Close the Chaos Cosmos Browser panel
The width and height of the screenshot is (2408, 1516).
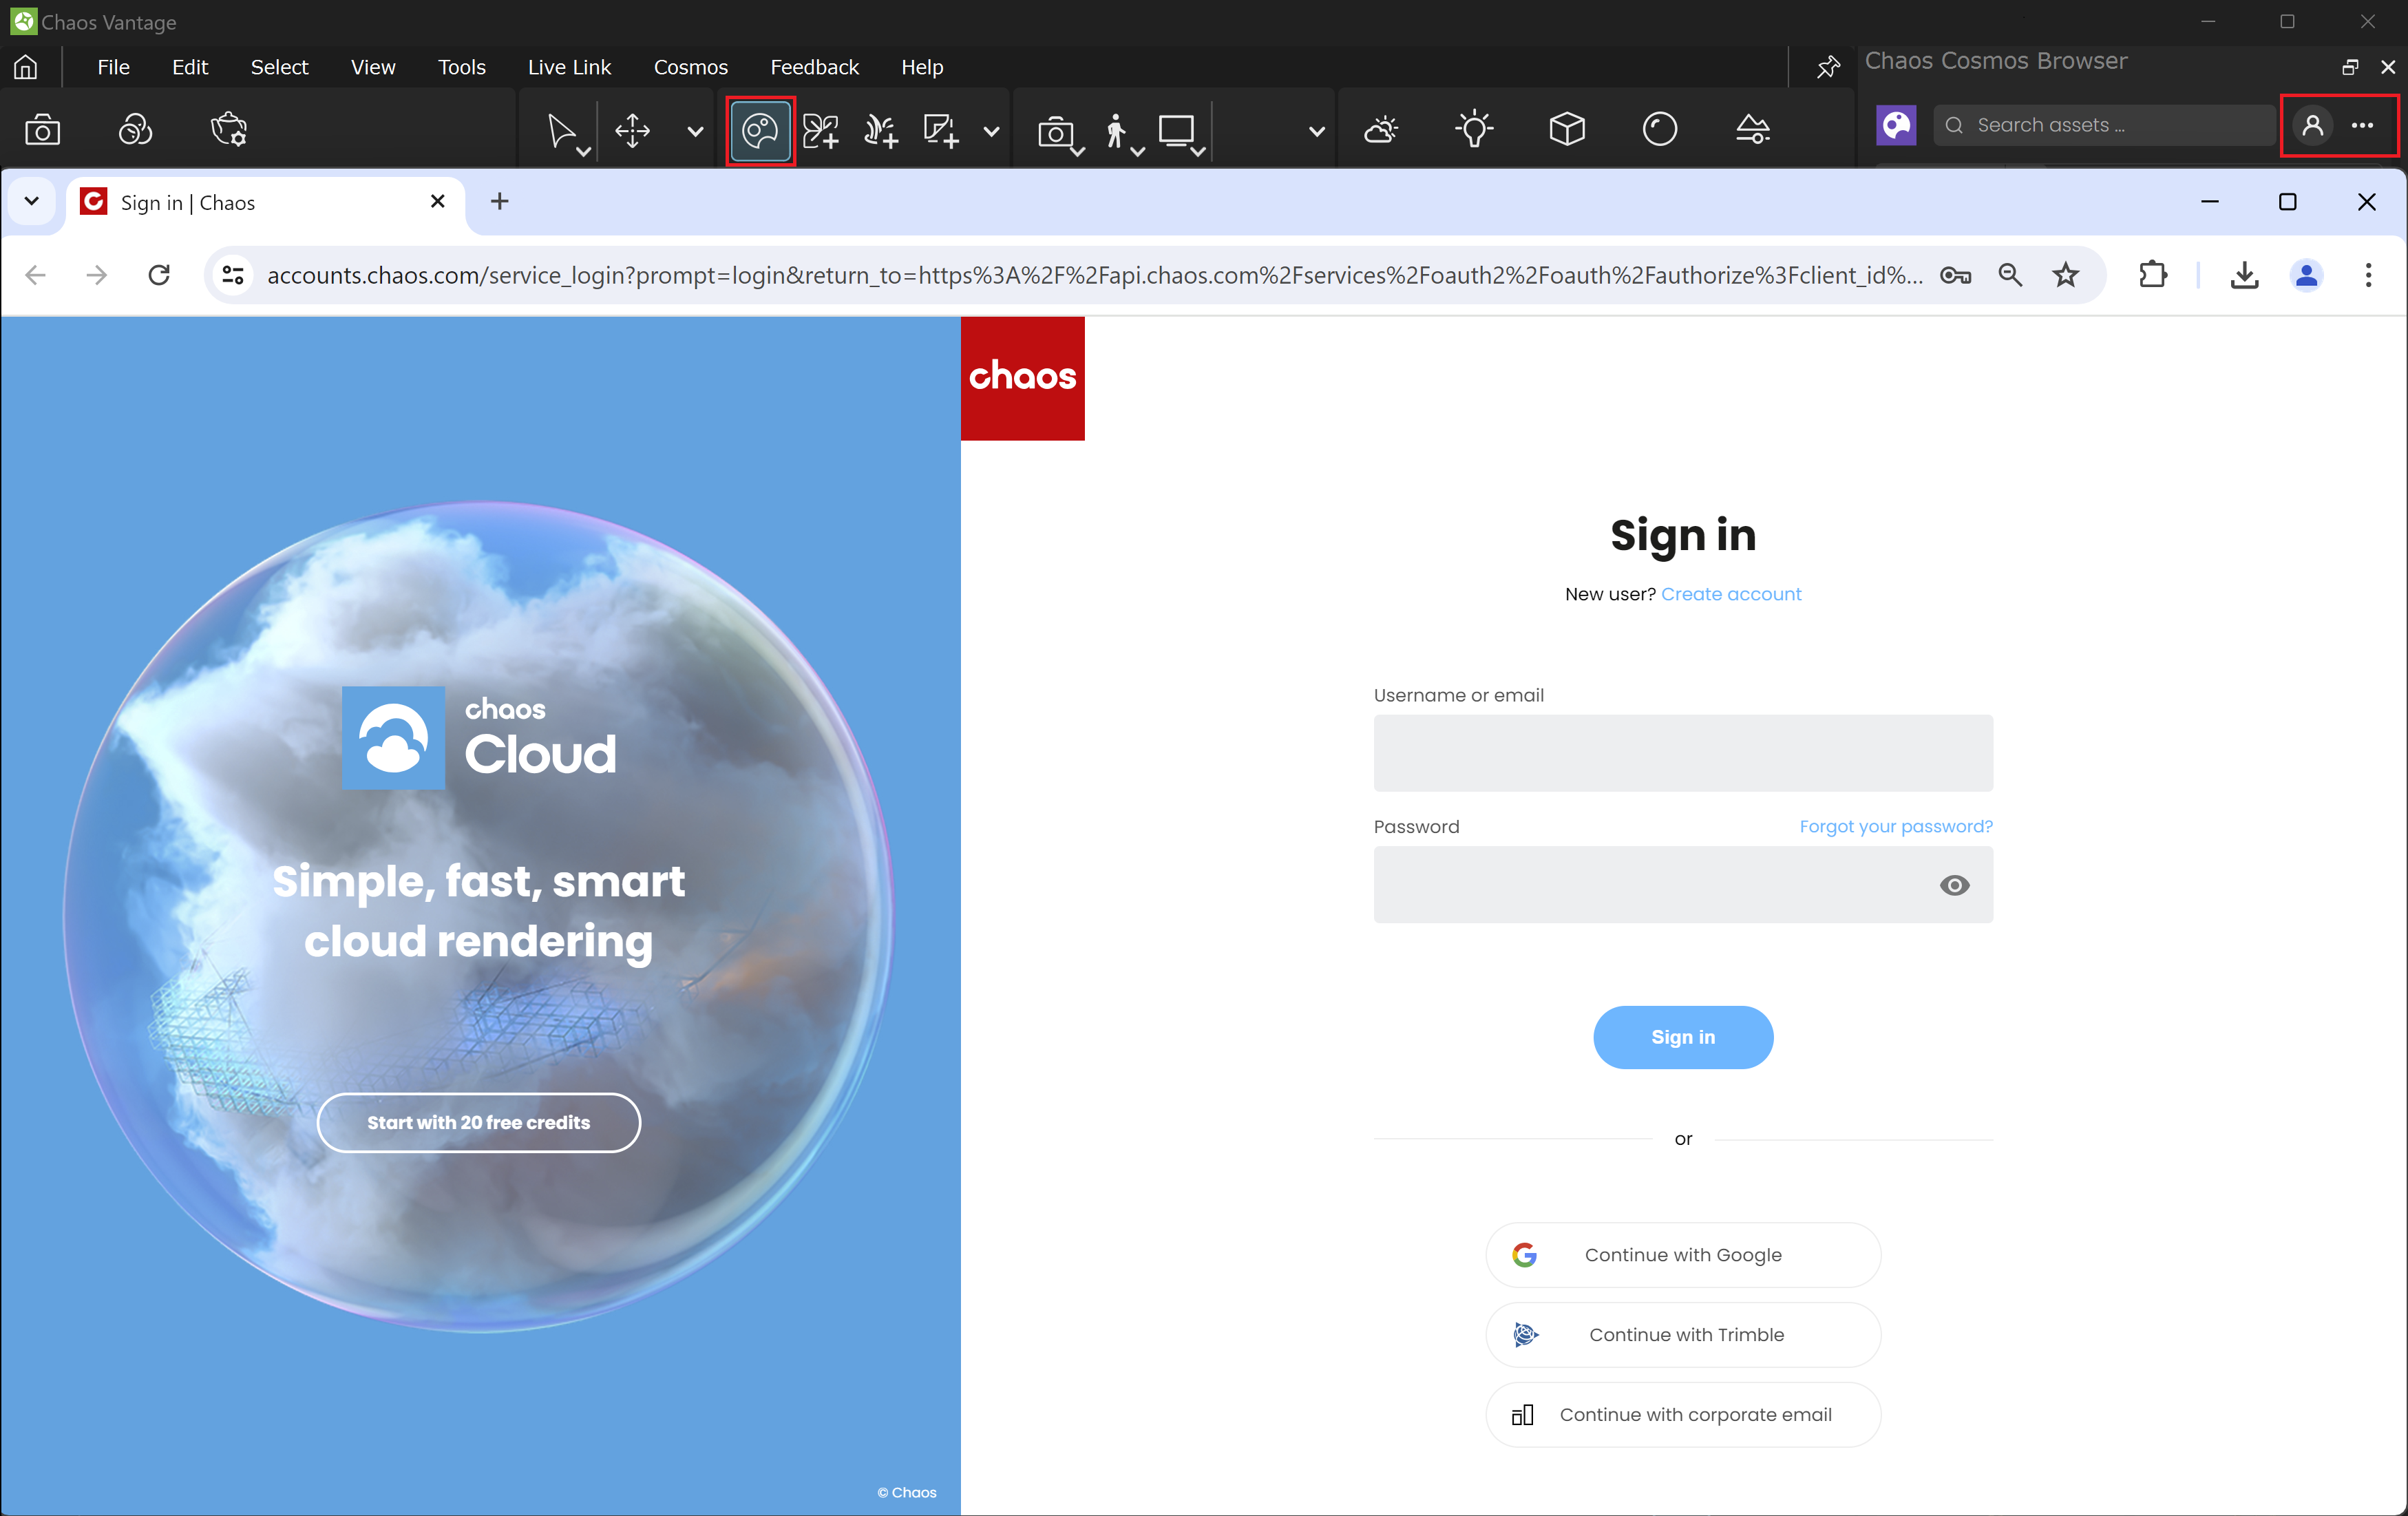tap(2388, 67)
